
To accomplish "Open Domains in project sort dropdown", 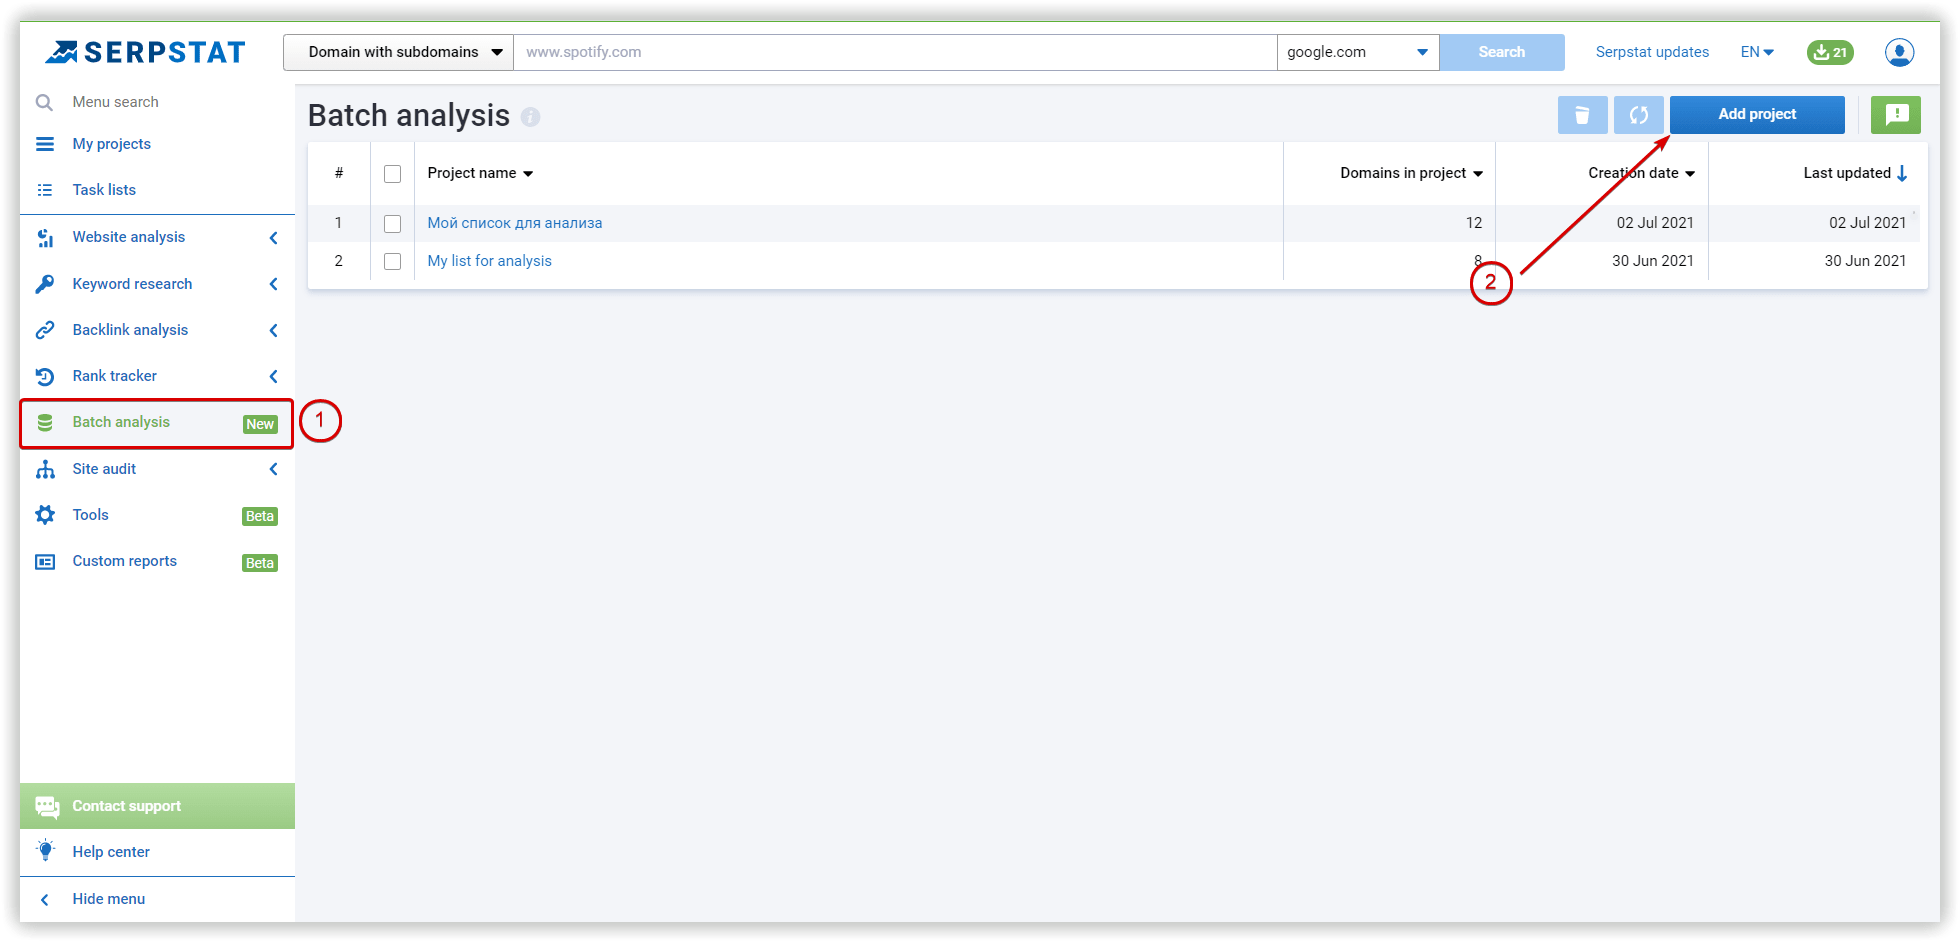I will pyautogui.click(x=1478, y=174).
